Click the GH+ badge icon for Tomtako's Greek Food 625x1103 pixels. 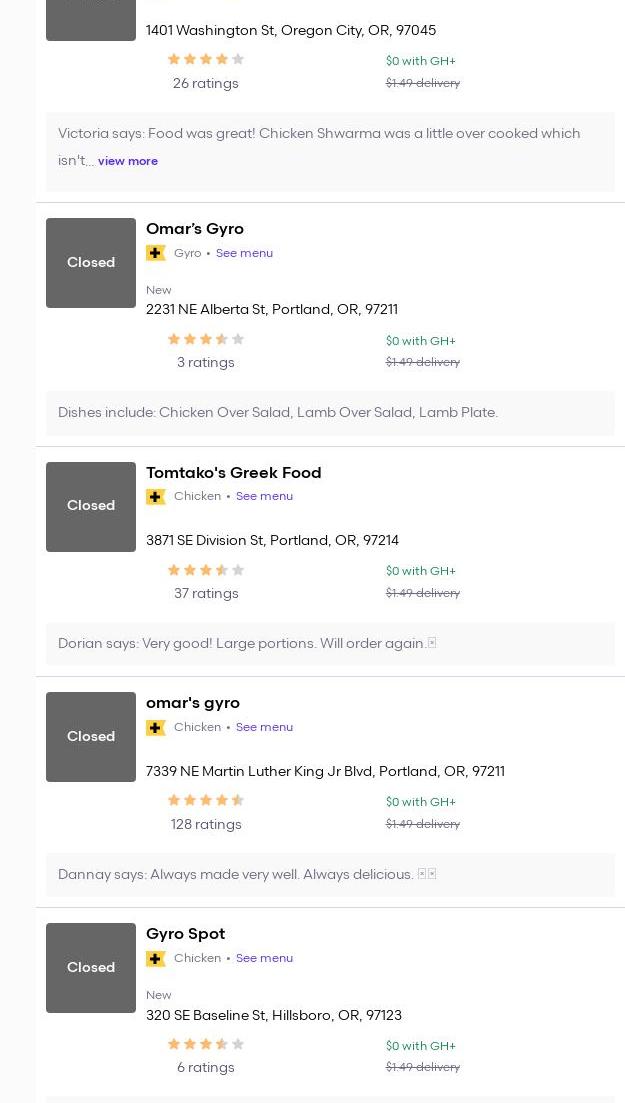point(156,497)
